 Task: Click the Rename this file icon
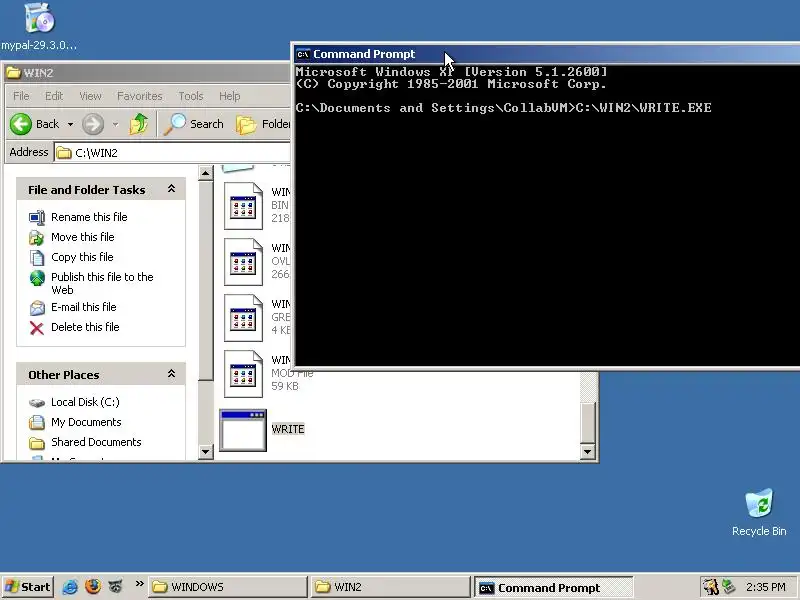pos(37,217)
